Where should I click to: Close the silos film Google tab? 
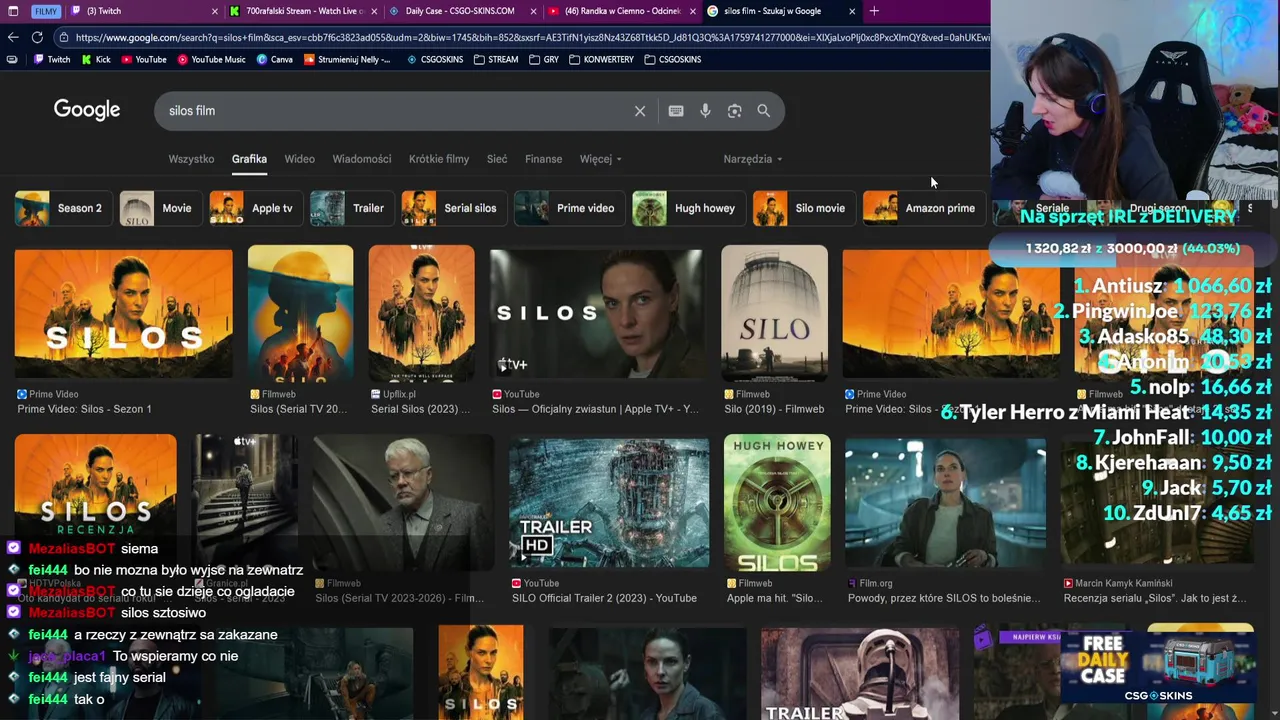click(852, 11)
